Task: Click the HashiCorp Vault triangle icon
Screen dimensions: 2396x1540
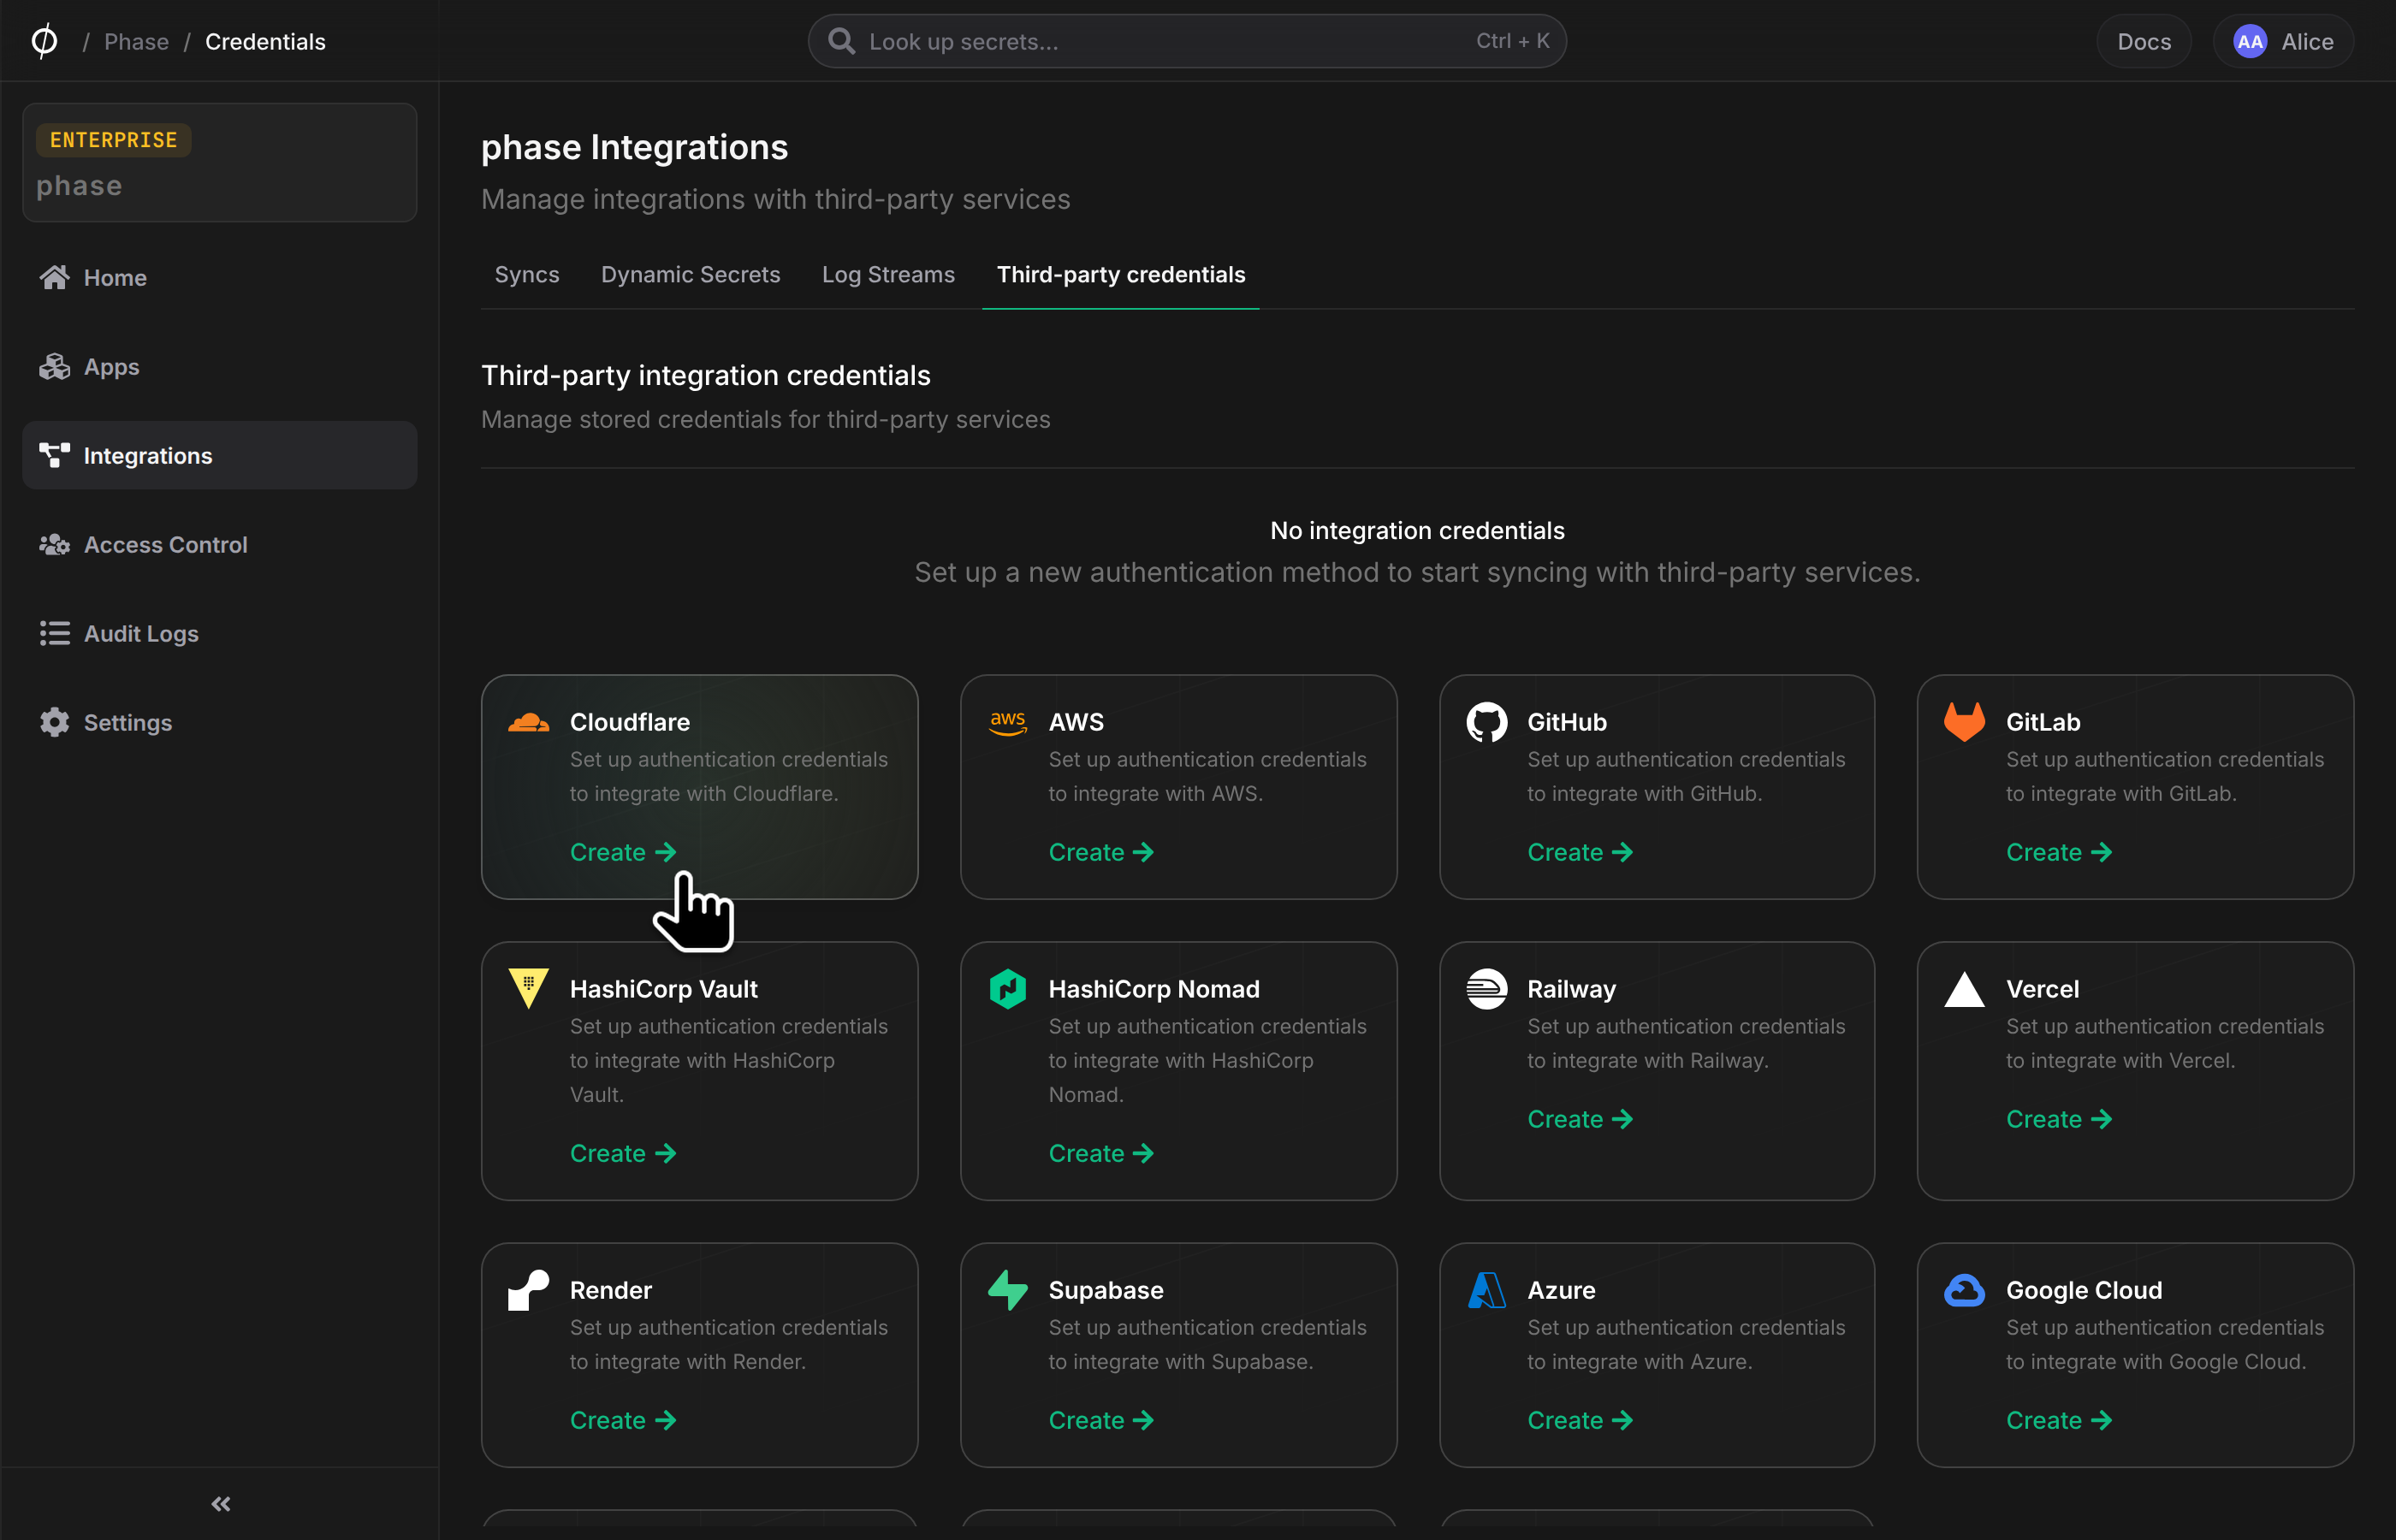Action: tap(528, 989)
